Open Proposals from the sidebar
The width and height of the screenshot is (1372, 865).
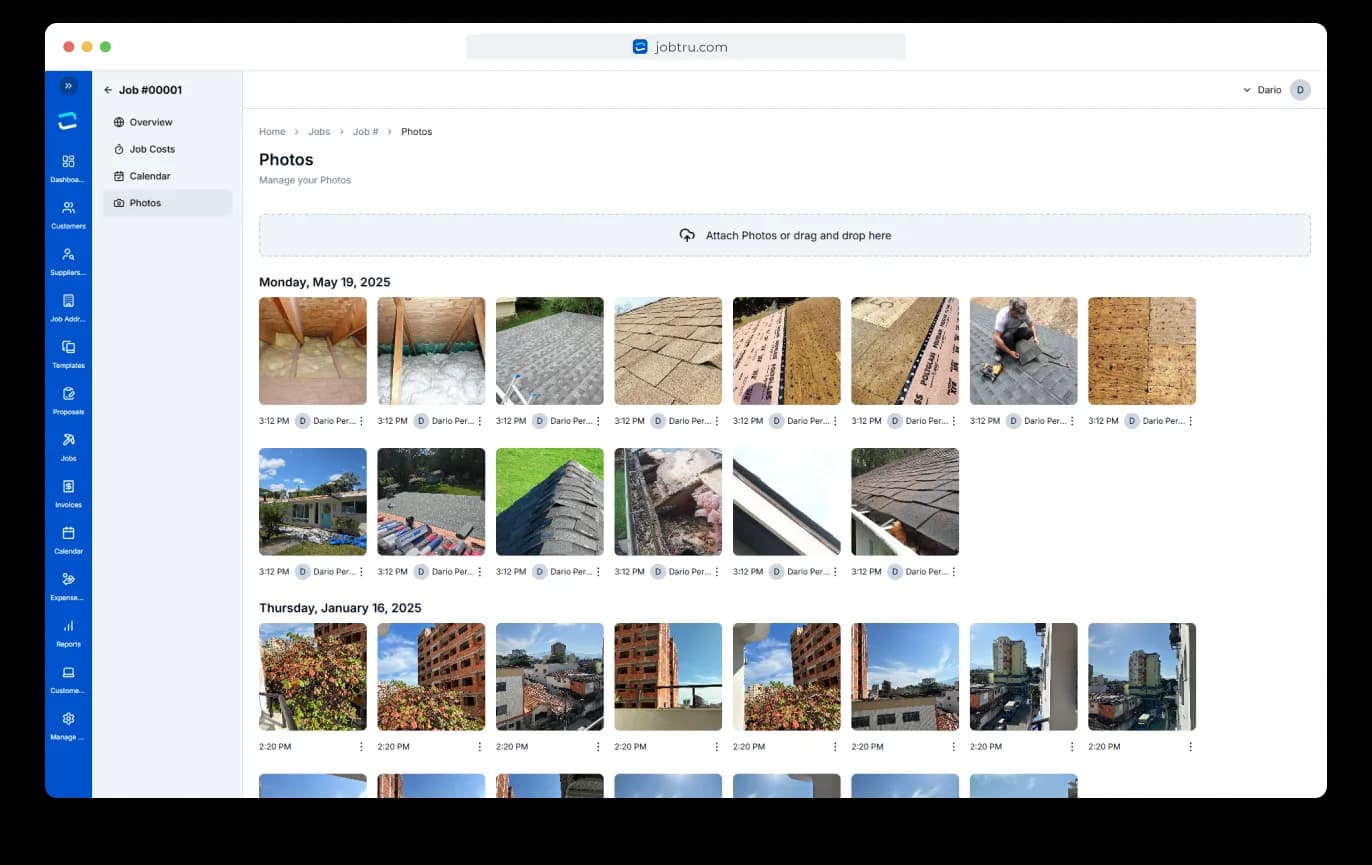coord(68,398)
